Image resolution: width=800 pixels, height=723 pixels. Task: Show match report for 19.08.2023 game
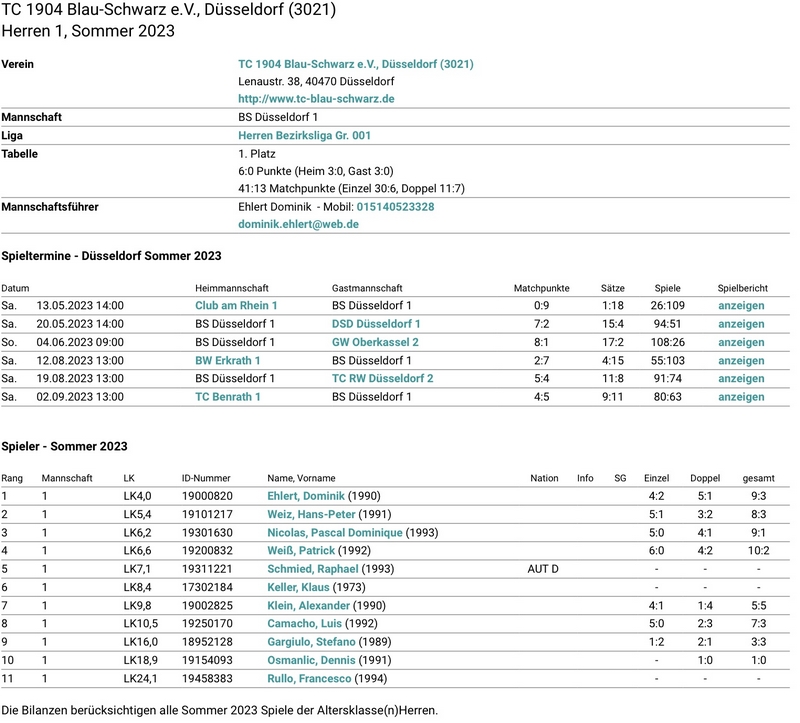(741, 379)
